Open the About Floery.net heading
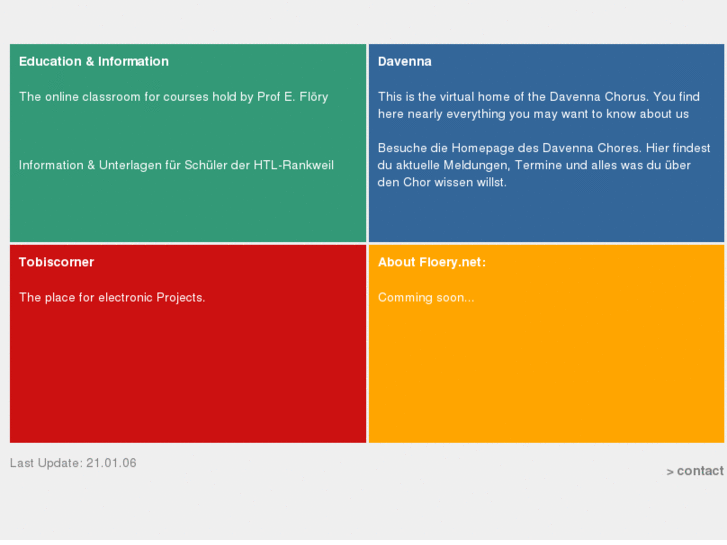This screenshot has height=545, width=727. tap(432, 262)
